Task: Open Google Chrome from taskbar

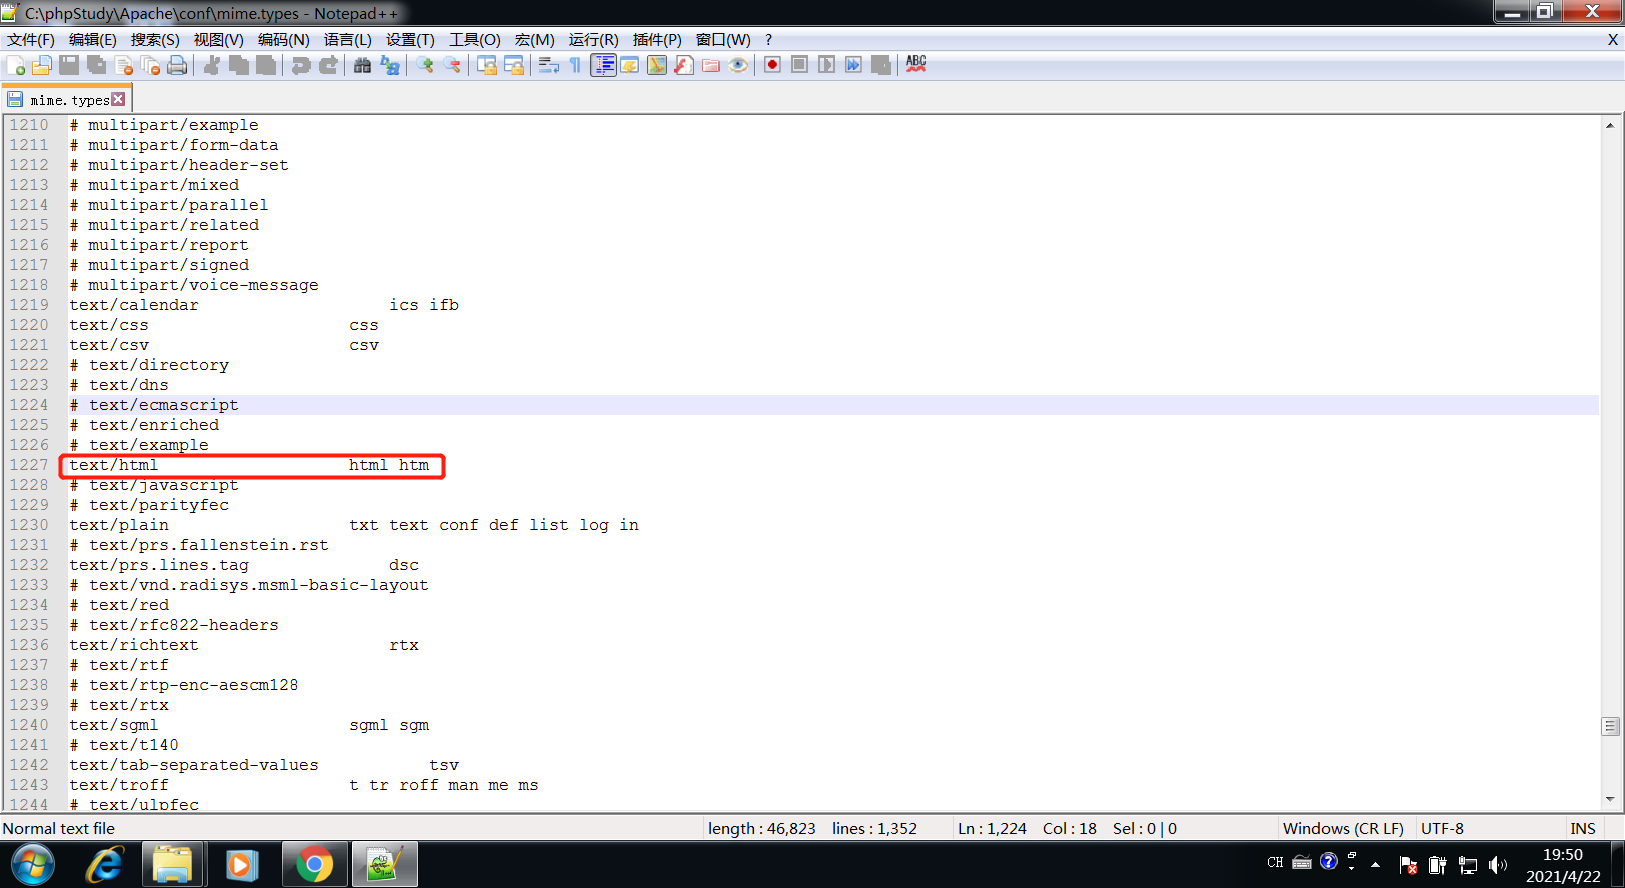Action: [314, 864]
